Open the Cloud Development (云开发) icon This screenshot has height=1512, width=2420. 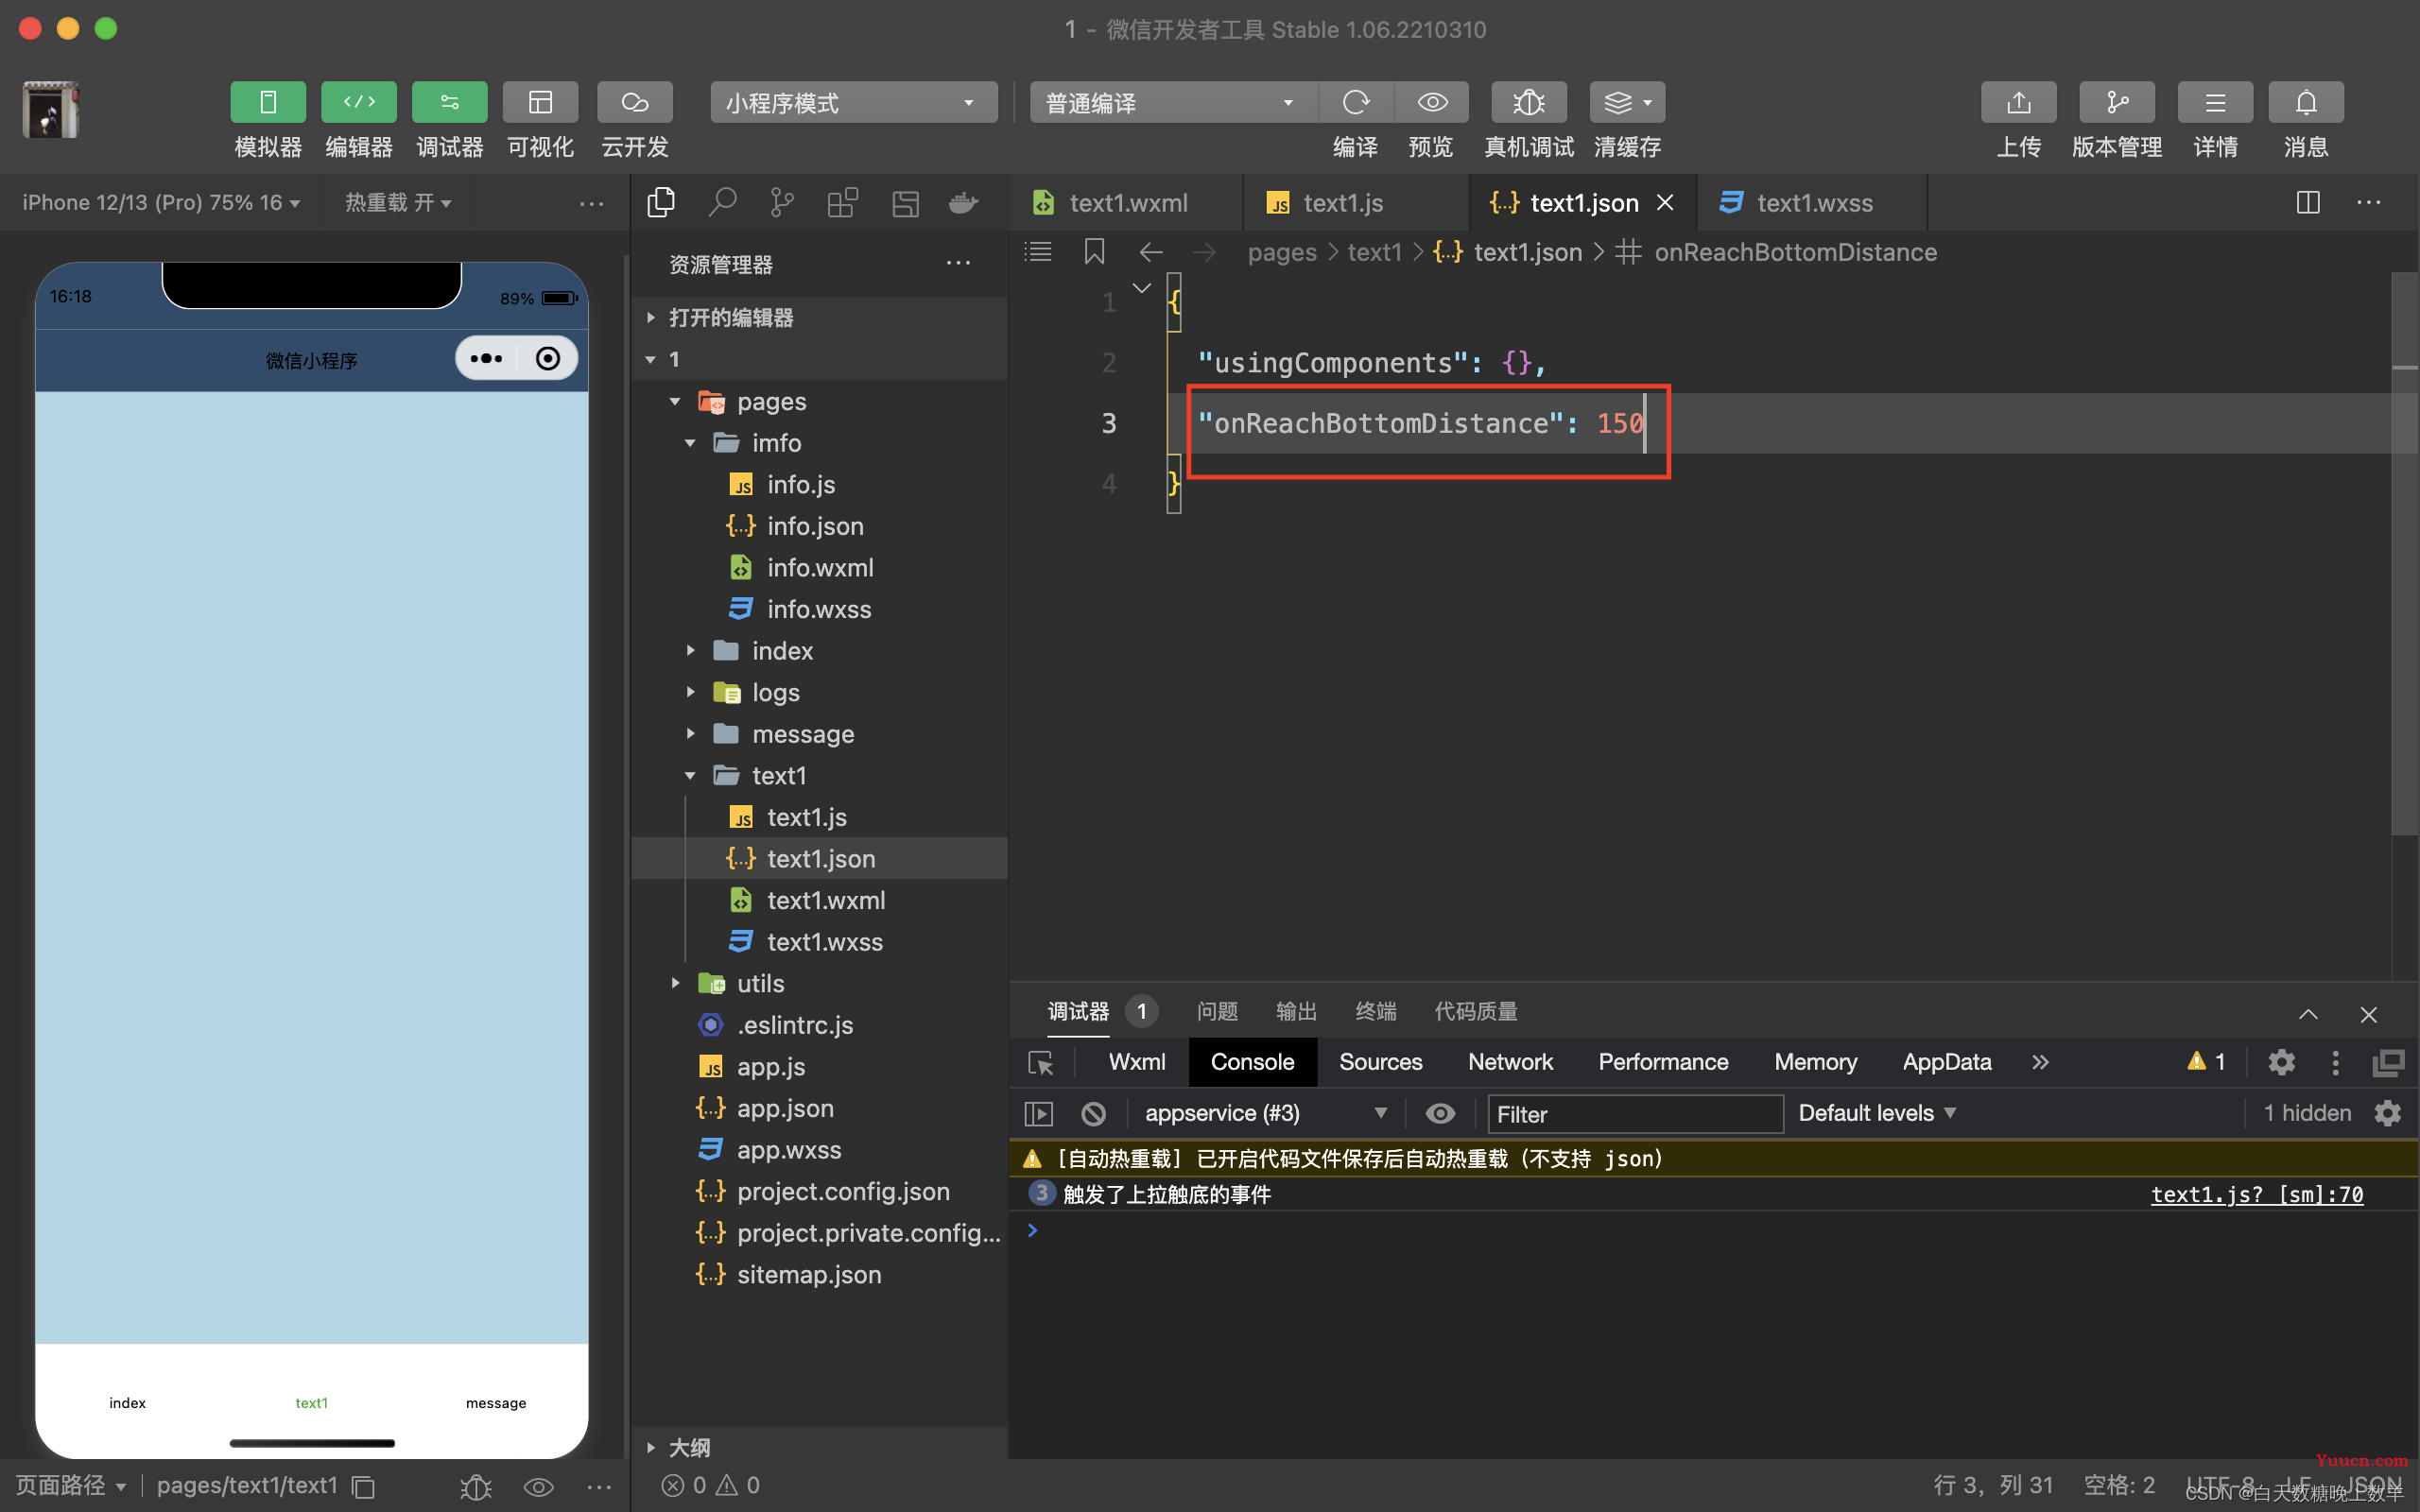click(x=635, y=102)
